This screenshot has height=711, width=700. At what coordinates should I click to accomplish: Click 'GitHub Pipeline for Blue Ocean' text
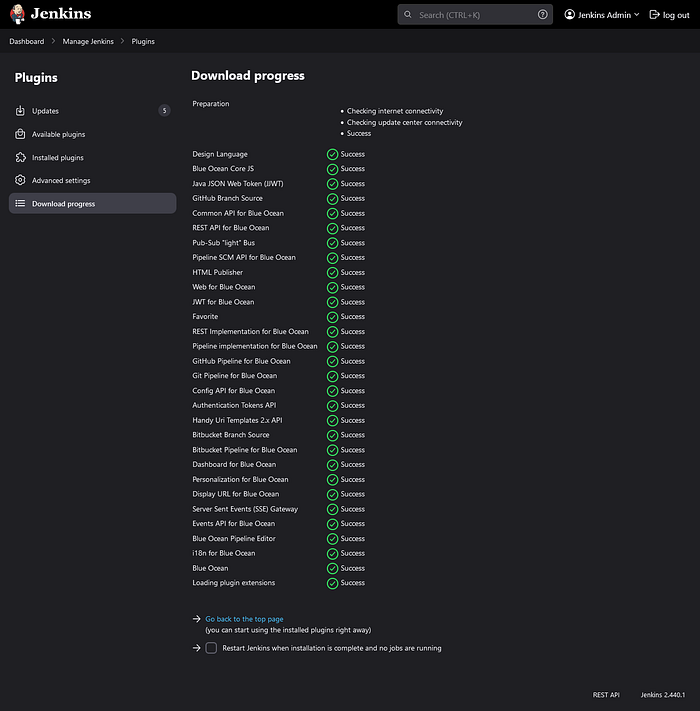point(241,361)
